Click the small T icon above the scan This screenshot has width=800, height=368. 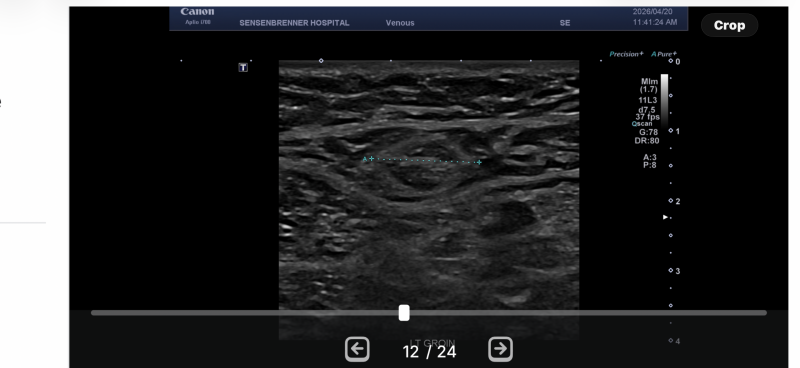pos(243,67)
